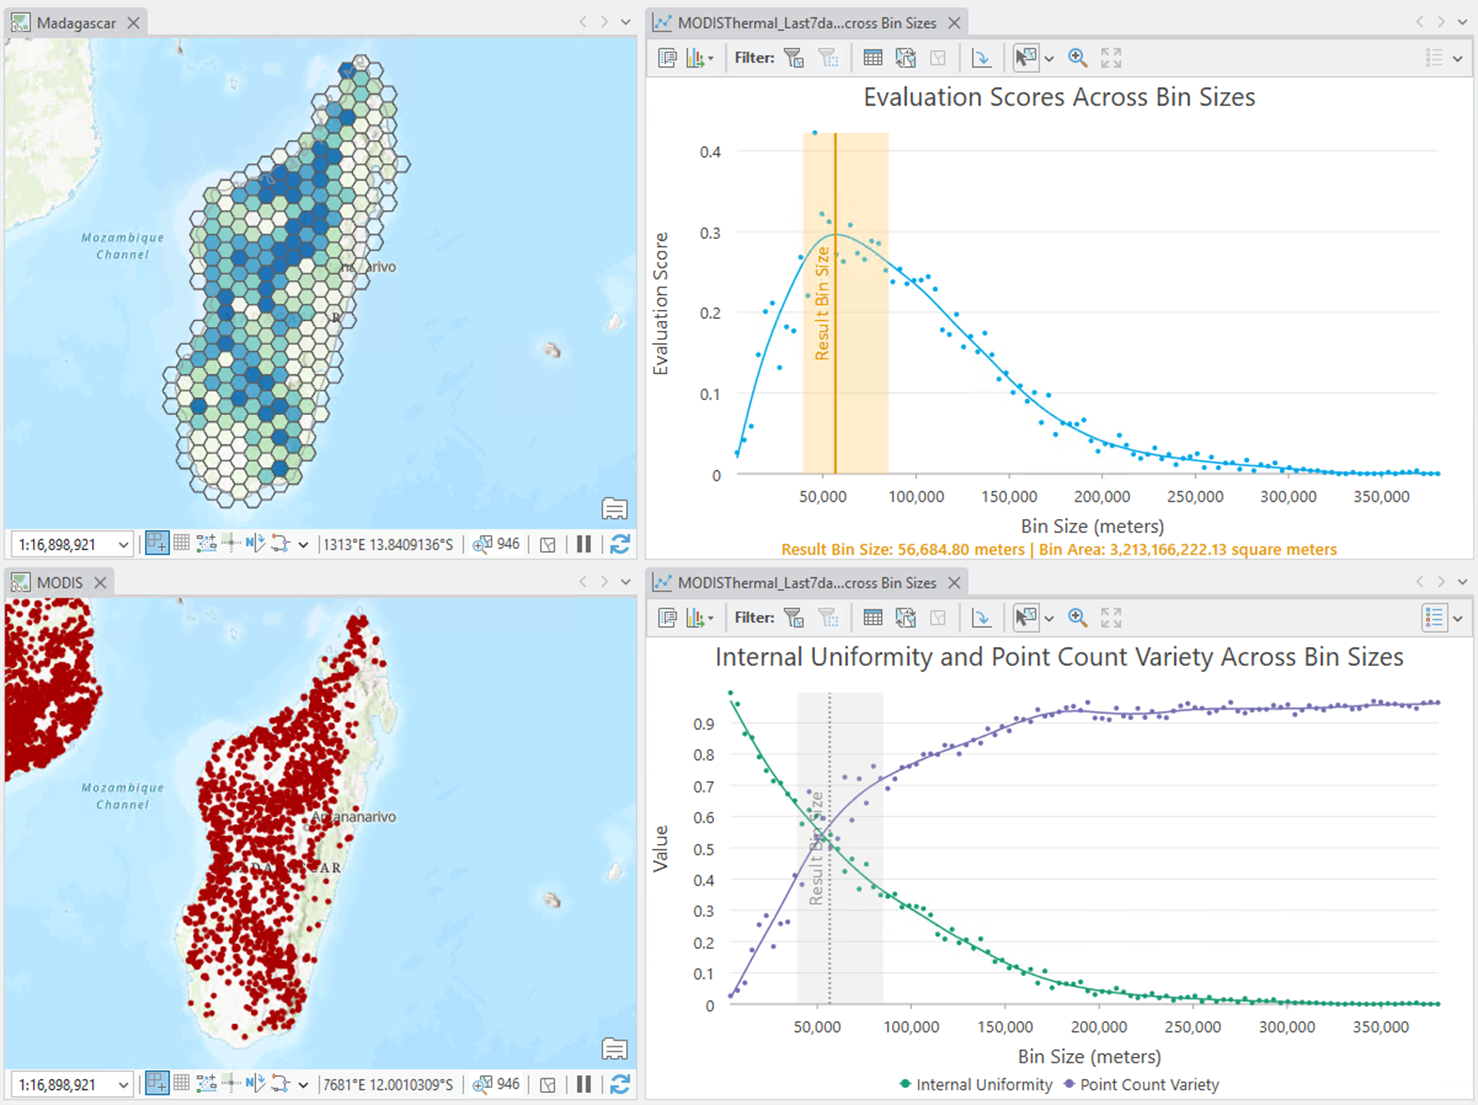Expand the chart type dropdown arrow
This screenshot has height=1105, width=1478.
(x=711, y=57)
